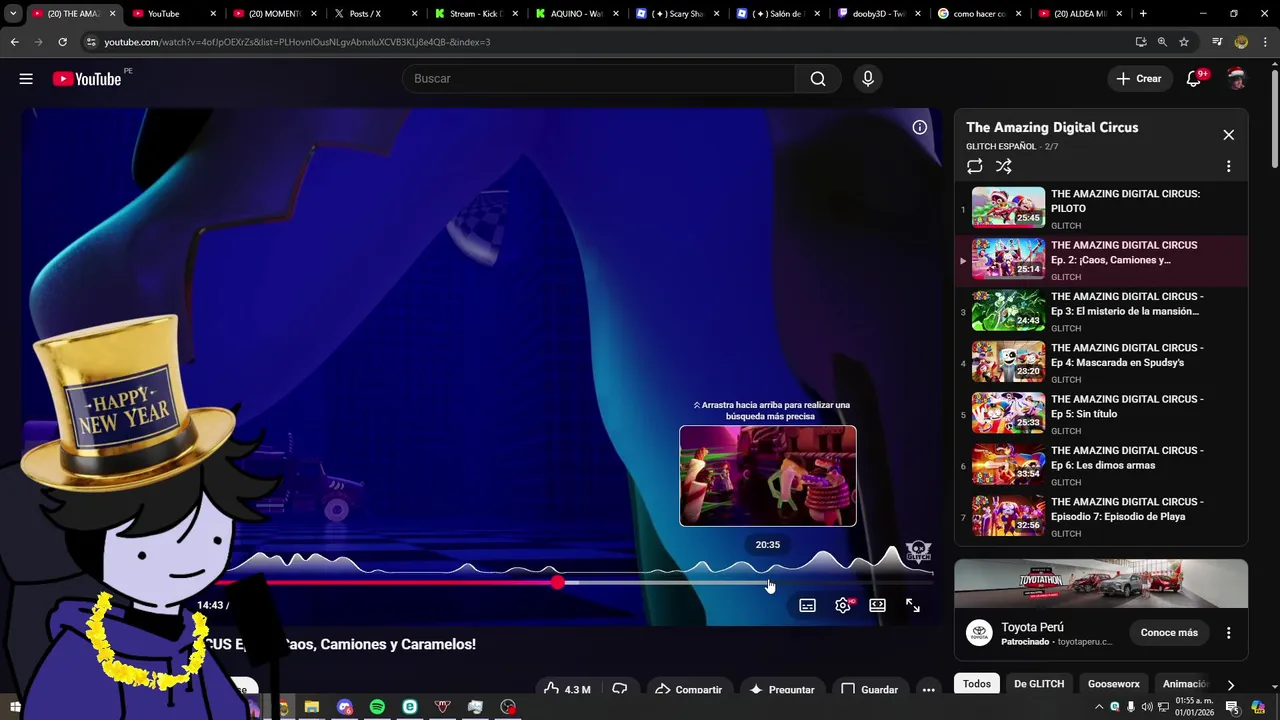Open browser media control icon
Viewport: 1280px width, 720px height.
pos(1217,42)
